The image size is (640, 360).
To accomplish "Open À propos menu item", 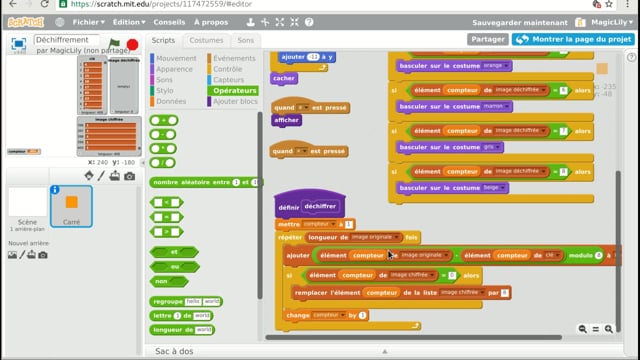I will click(211, 22).
